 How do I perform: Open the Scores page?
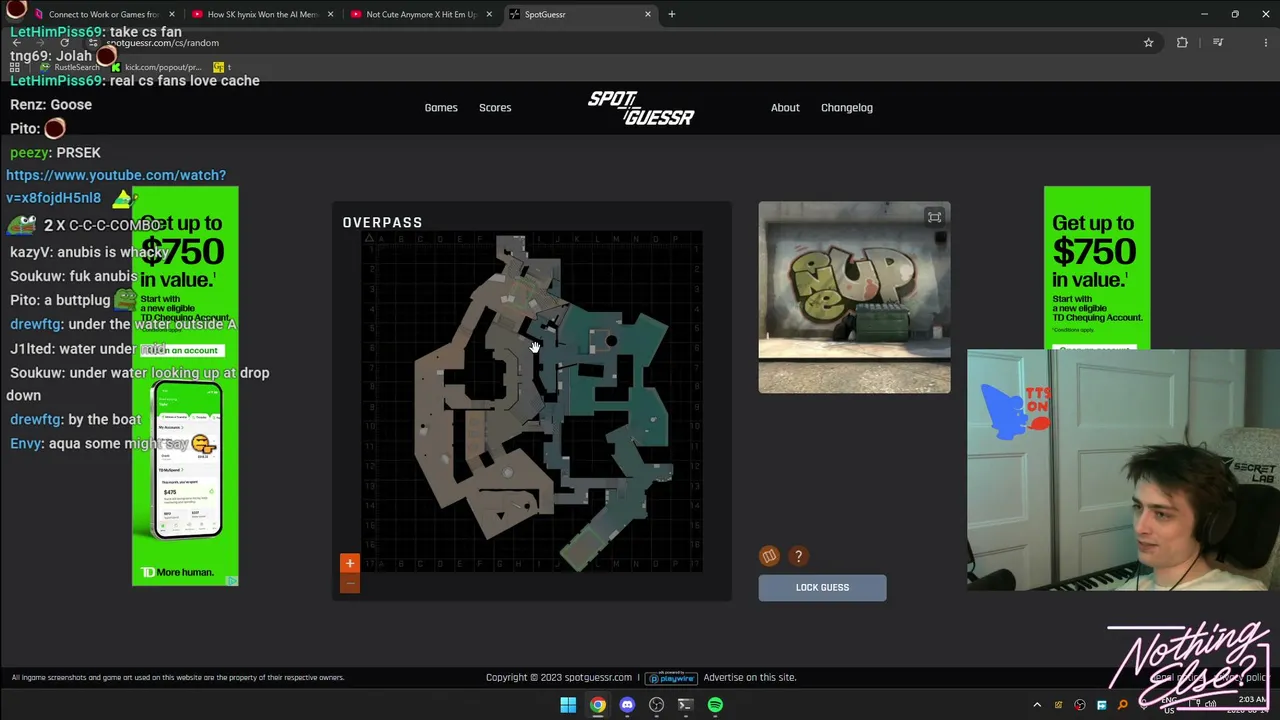[x=495, y=108]
